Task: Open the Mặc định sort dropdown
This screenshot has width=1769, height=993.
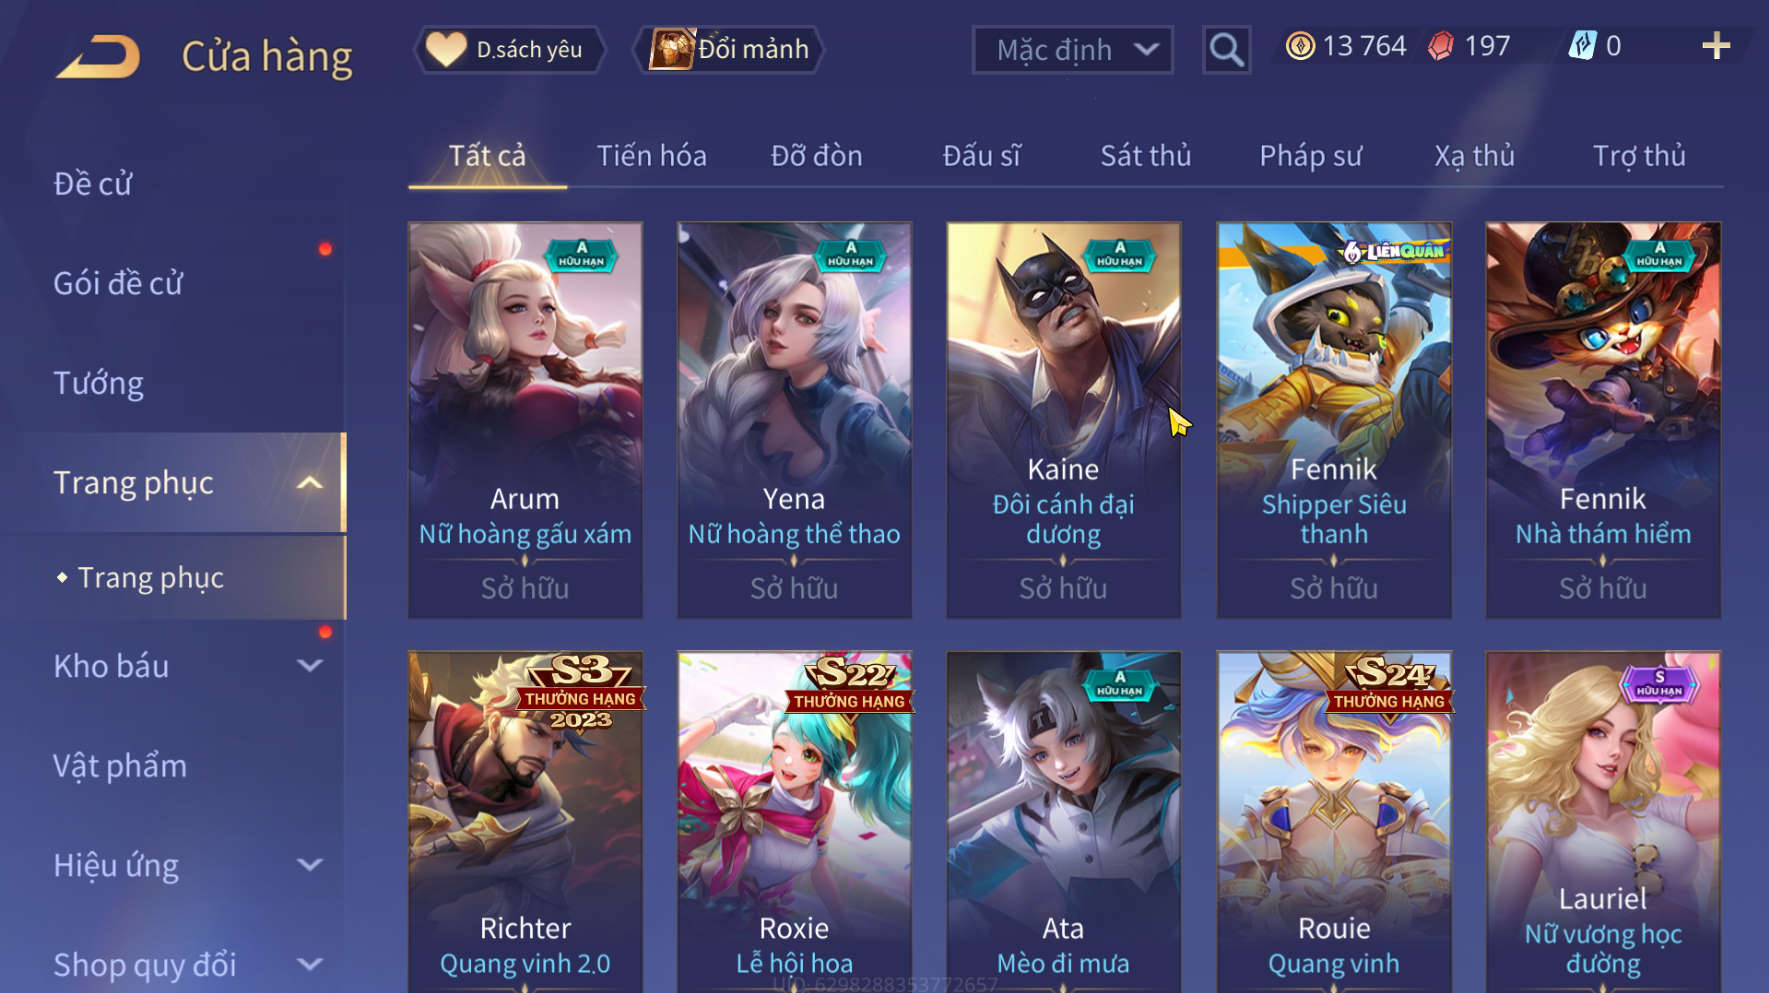Action: (1073, 50)
